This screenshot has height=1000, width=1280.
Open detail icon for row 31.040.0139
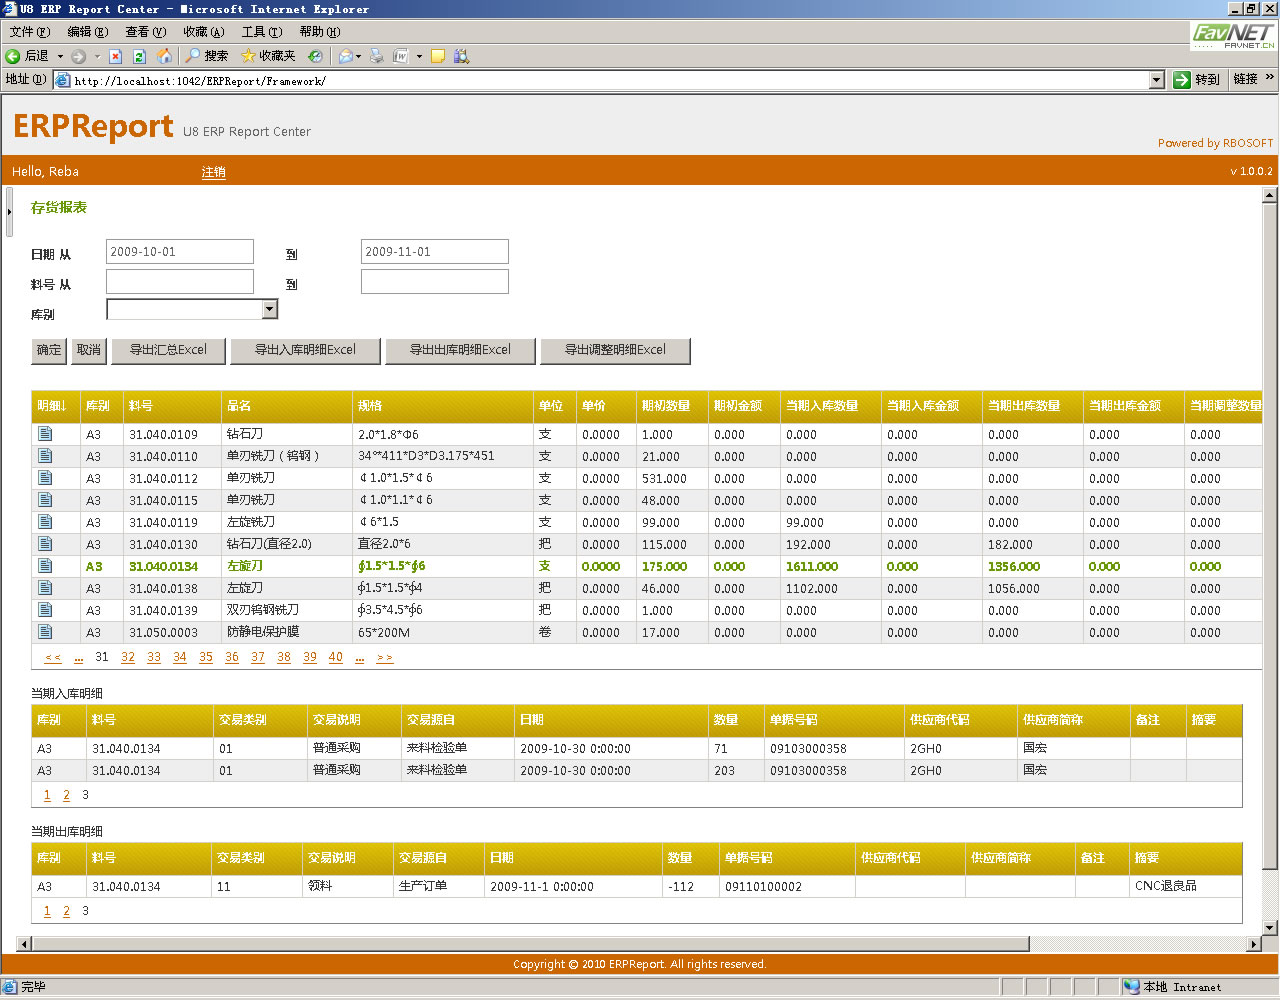coord(45,610)
